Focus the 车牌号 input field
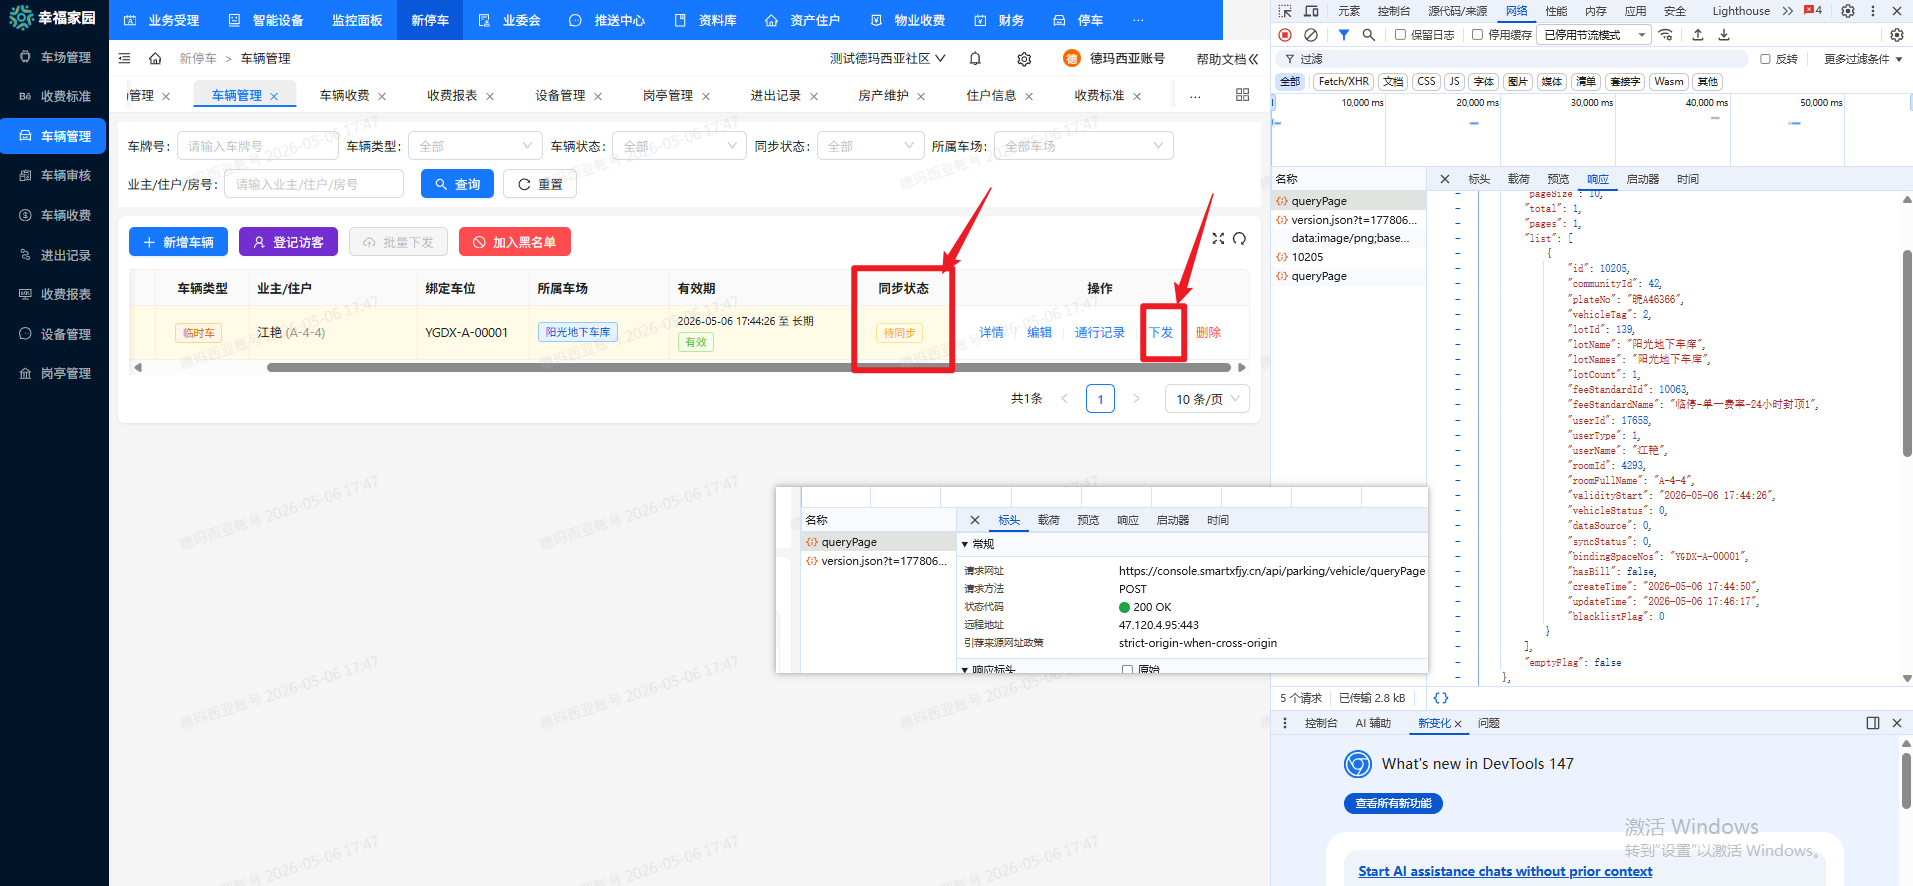Image resolution: width=1913 pixels, height=886 pixels. pos(258,146)
